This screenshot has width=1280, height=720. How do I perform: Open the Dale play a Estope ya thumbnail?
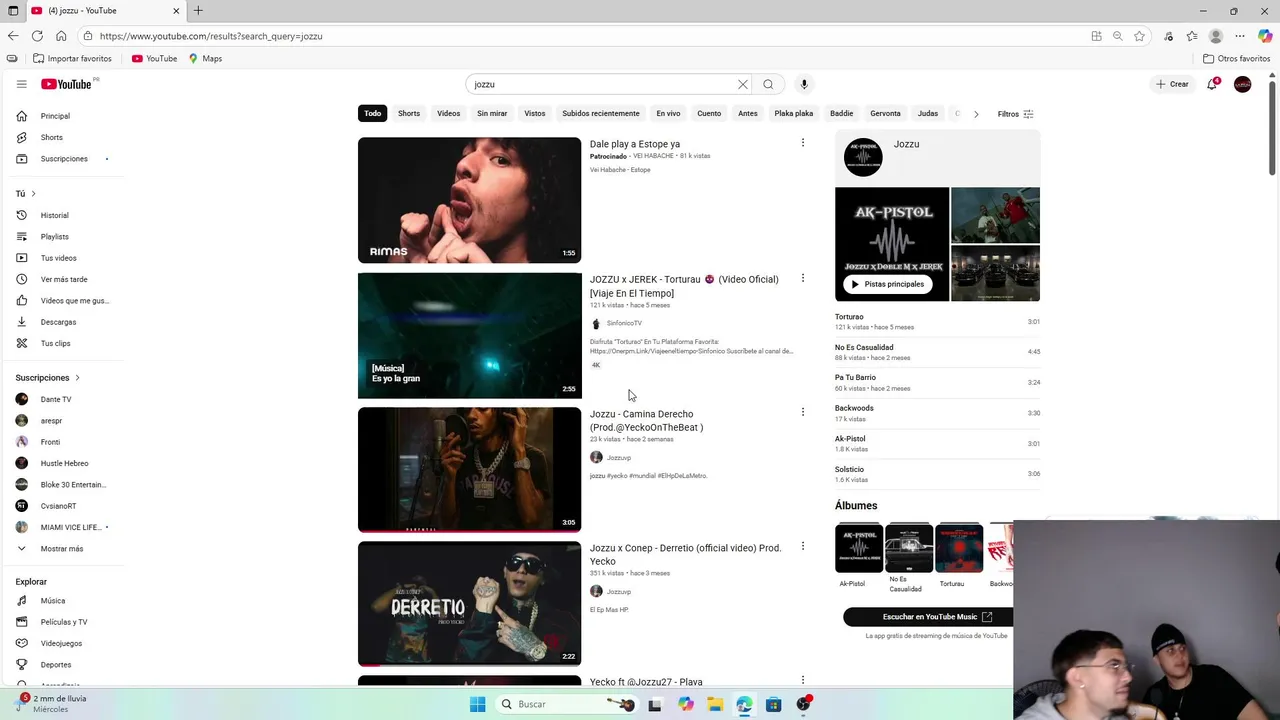(469, 200)
